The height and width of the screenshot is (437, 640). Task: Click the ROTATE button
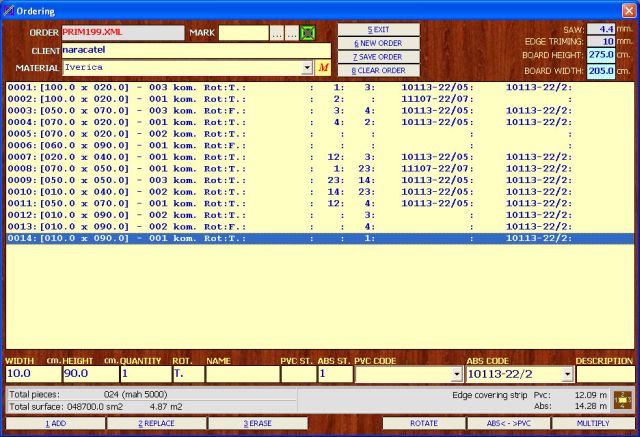coord(424,424)
